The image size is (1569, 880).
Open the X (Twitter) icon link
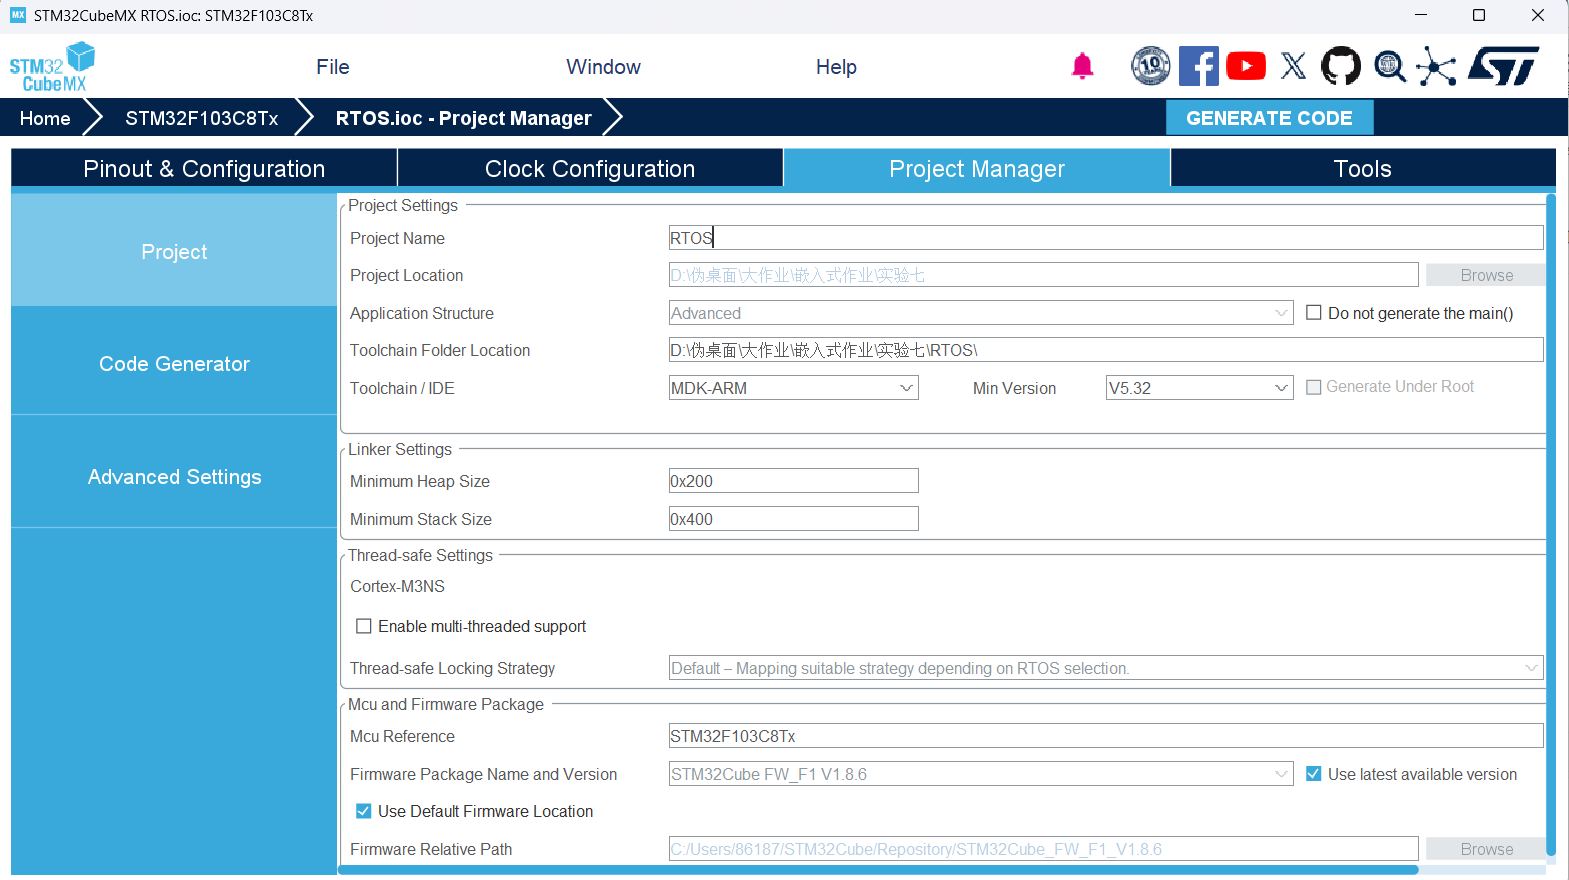pyautogui.click(x=1294, y=66)
